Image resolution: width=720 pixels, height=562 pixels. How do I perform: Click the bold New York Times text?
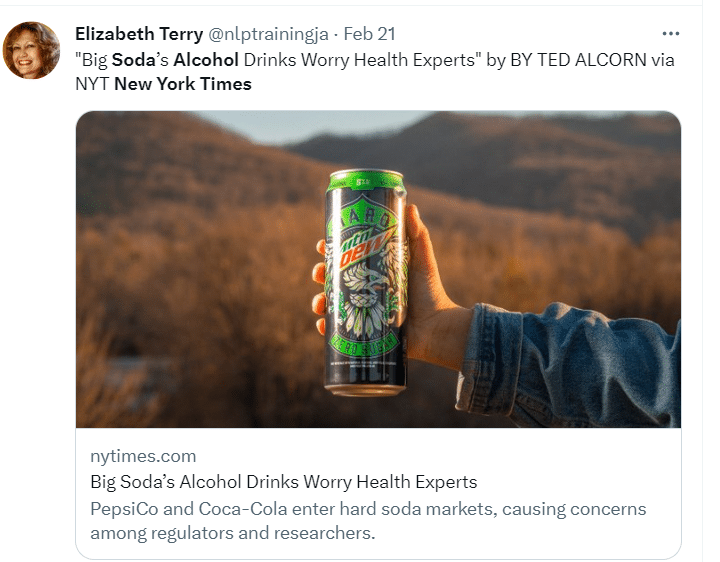coord(183,84)
